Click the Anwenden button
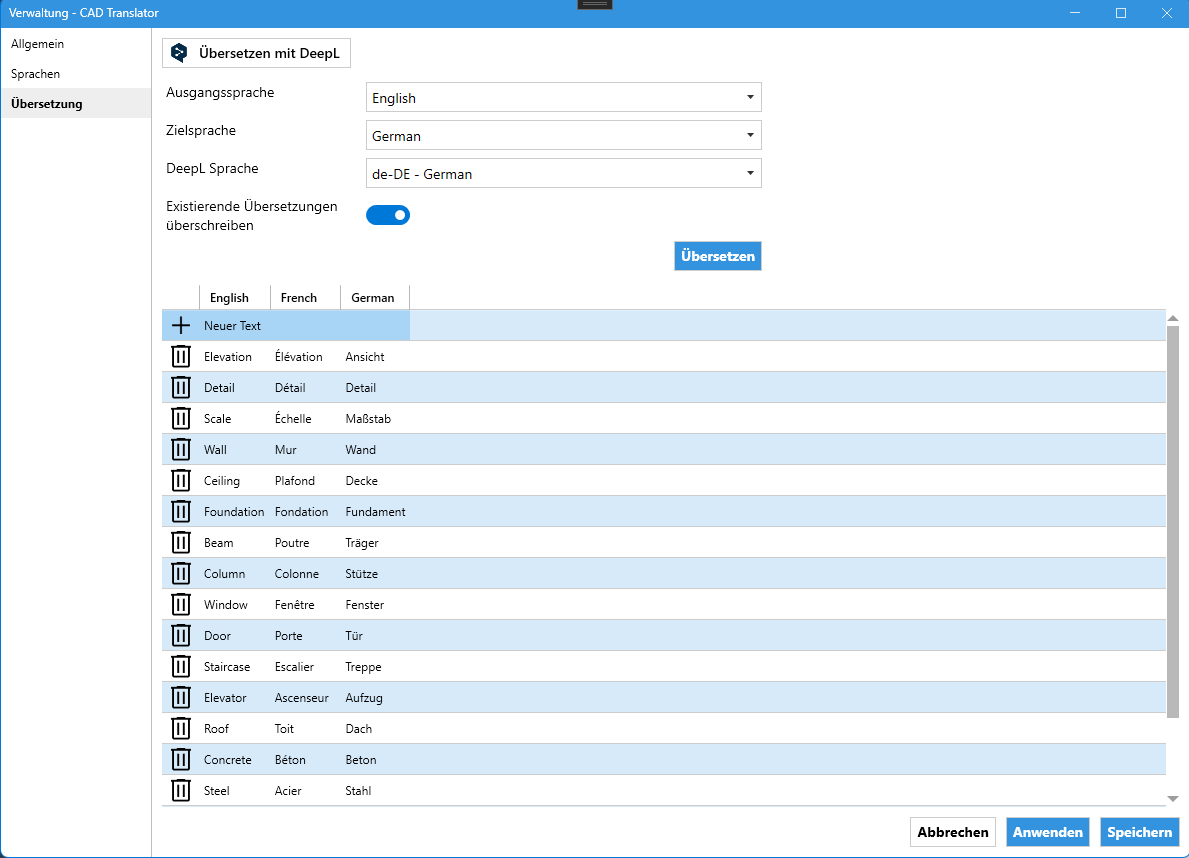The image size is (1189, 858). tap(1047, 832)
